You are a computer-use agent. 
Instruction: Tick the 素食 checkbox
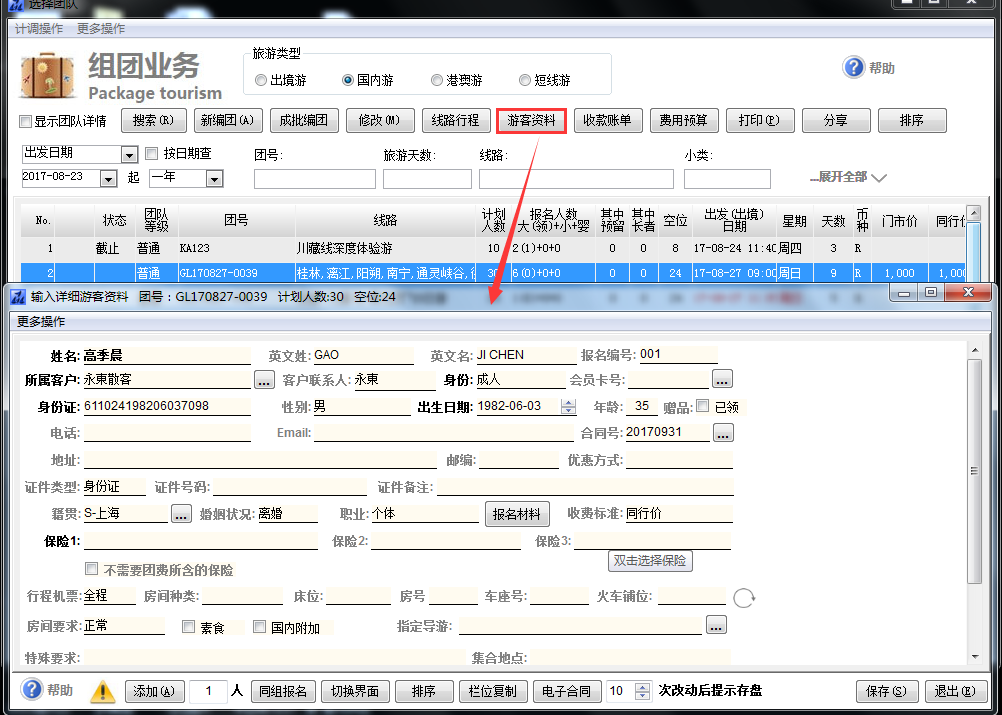pos(188,627)
